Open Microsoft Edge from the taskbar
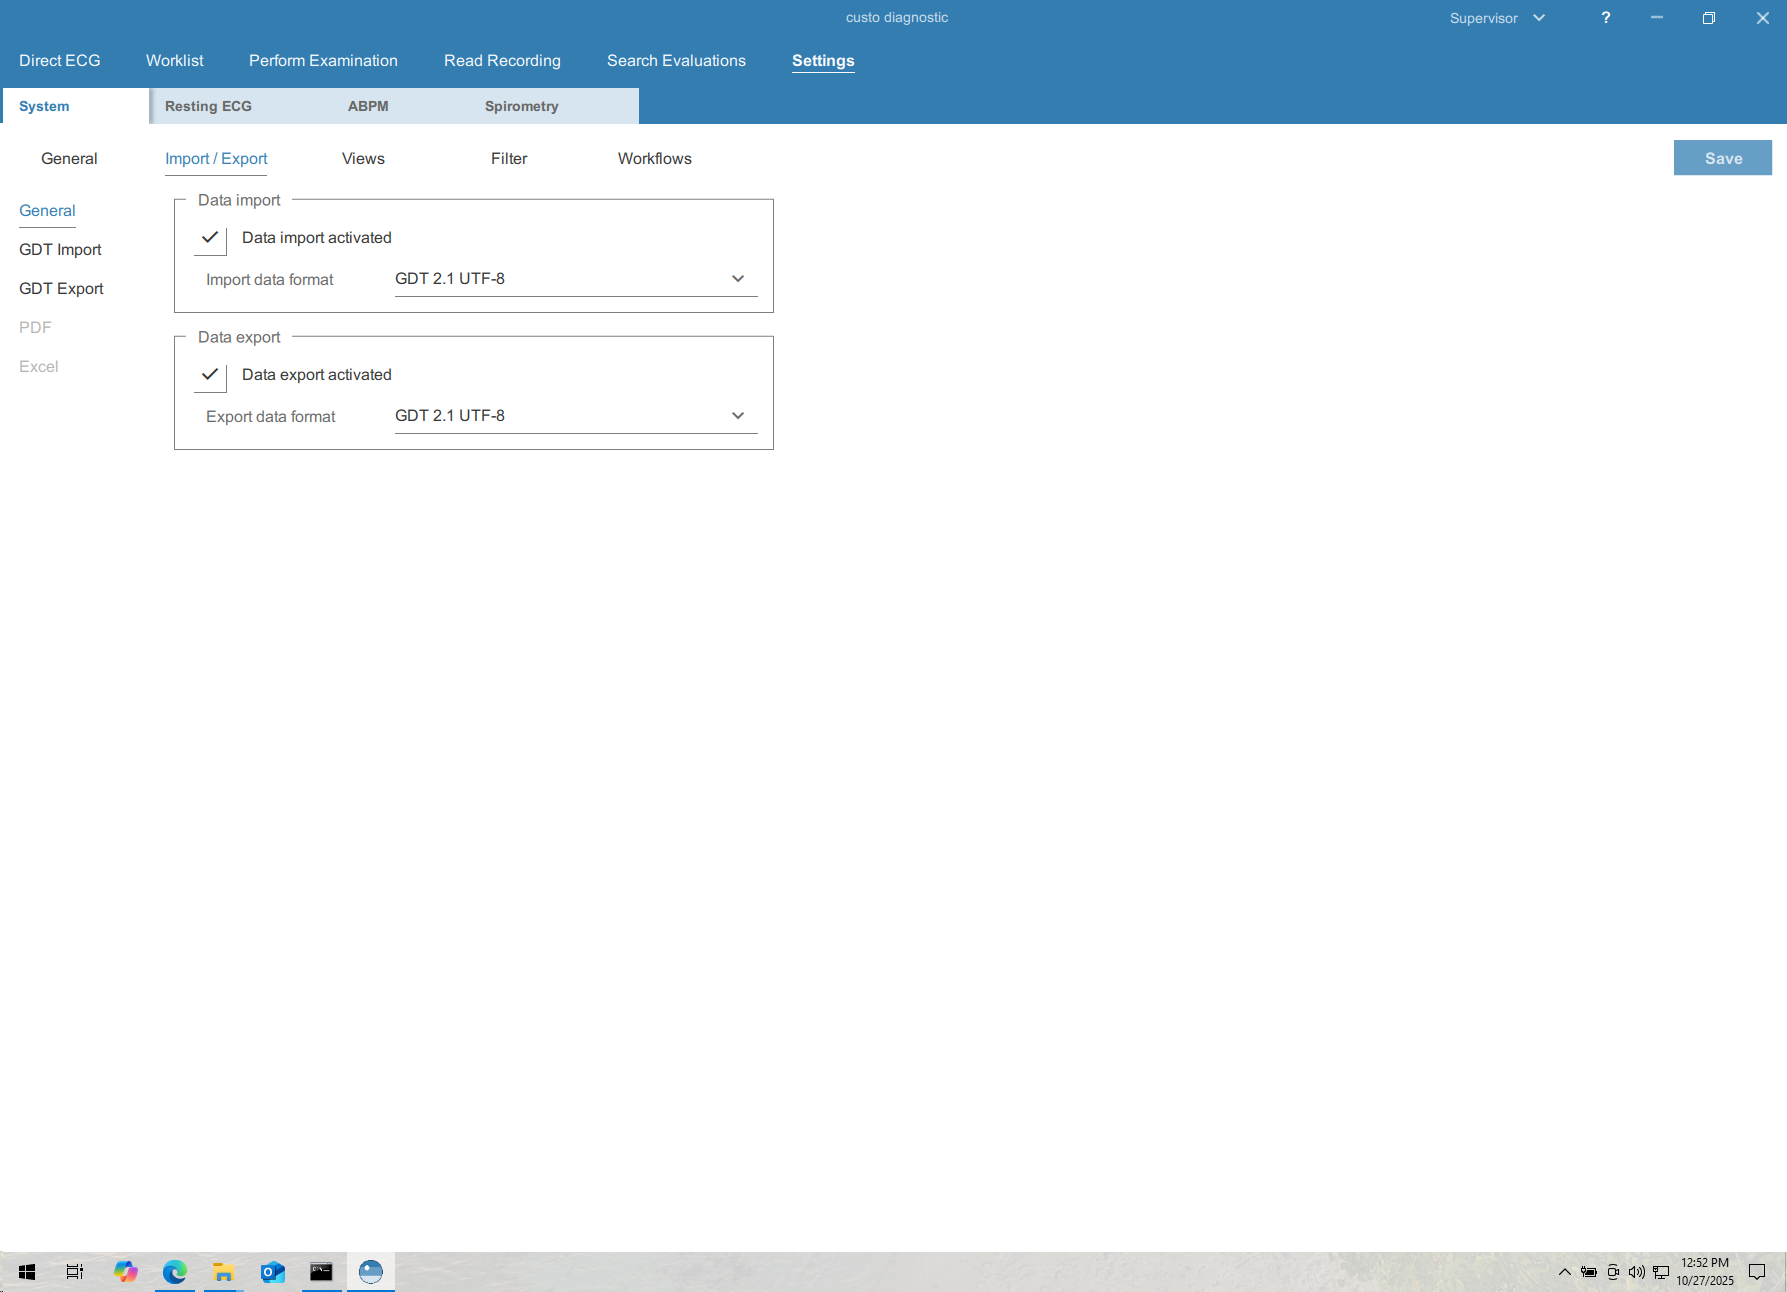This screenshot has height=1292, width=1787. coord(175,1272)
